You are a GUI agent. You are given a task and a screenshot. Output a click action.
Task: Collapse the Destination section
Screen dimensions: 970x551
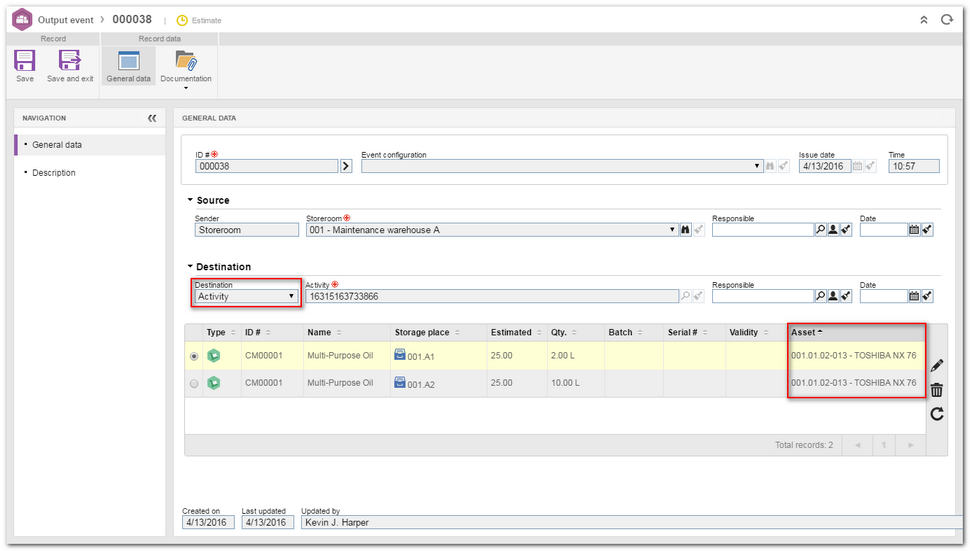click(x=191, y=266)
